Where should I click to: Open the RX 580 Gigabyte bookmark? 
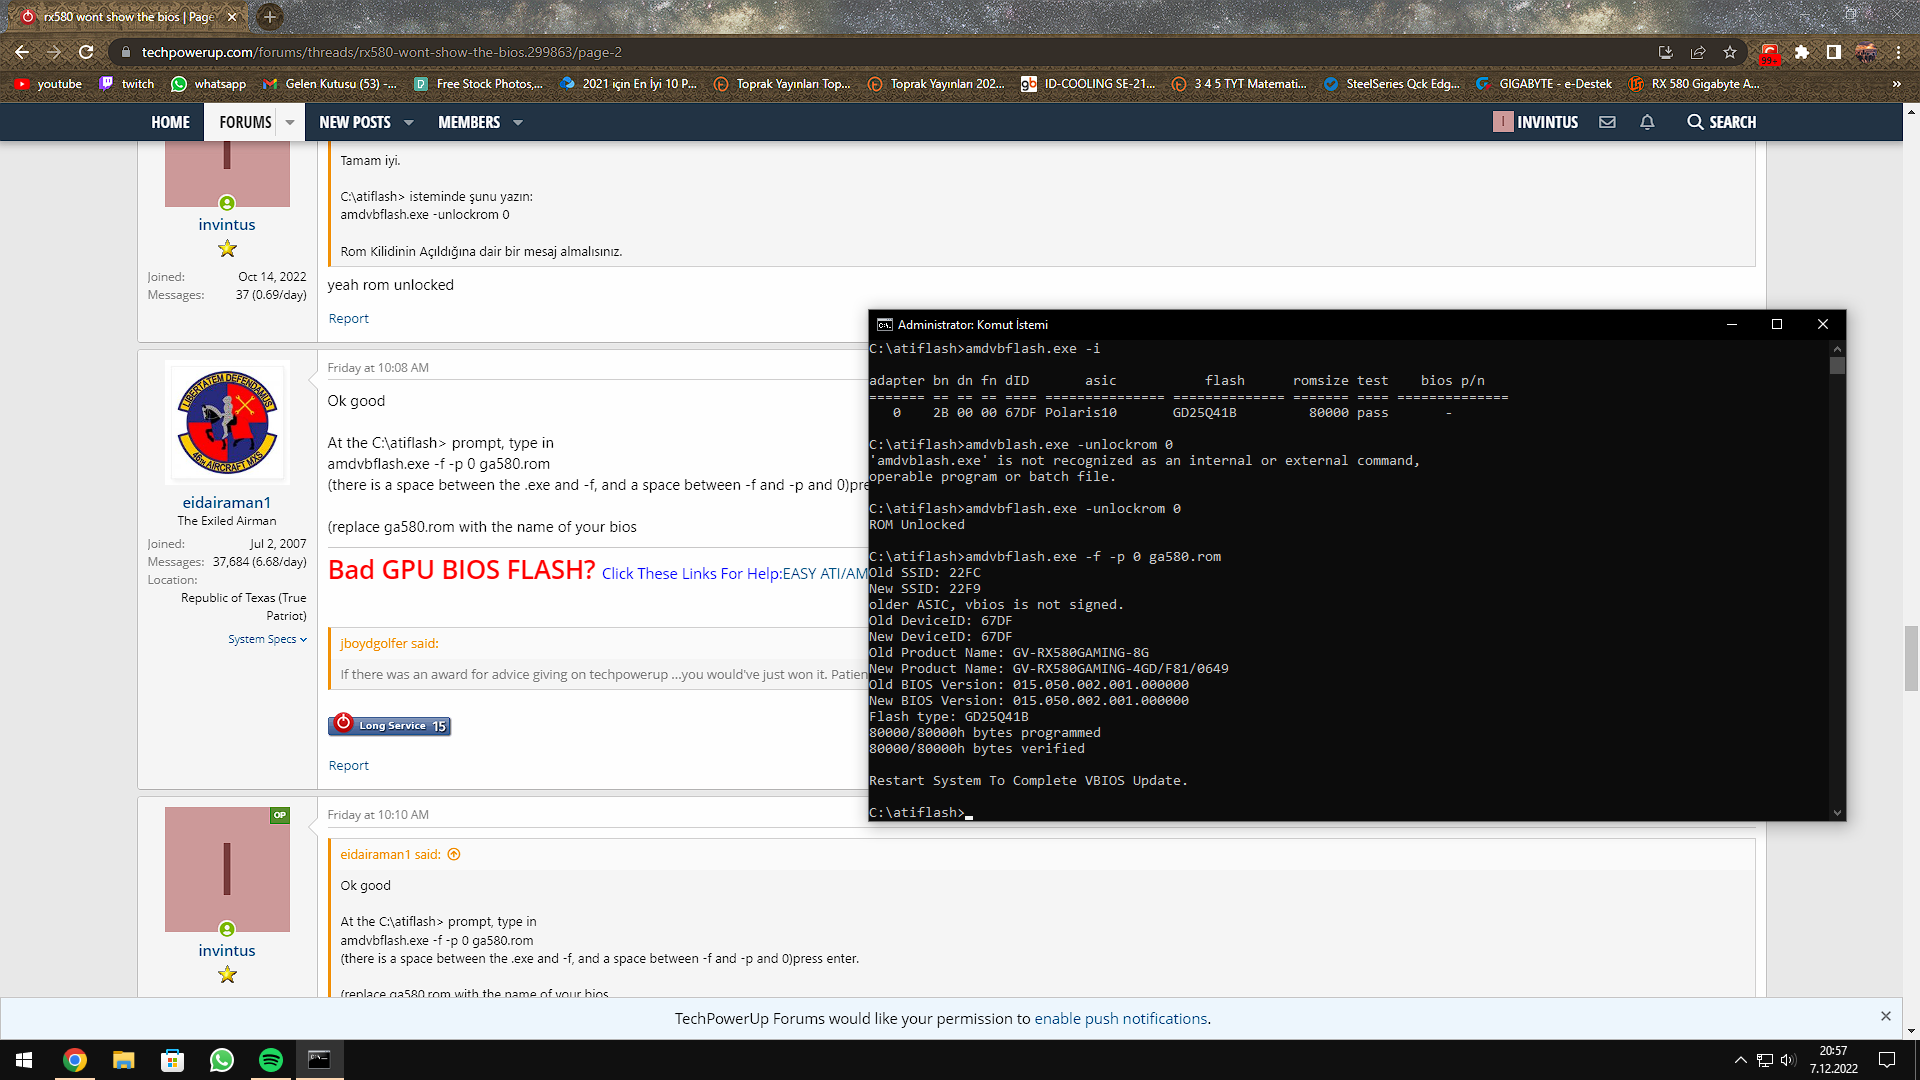click(1694, 84)
